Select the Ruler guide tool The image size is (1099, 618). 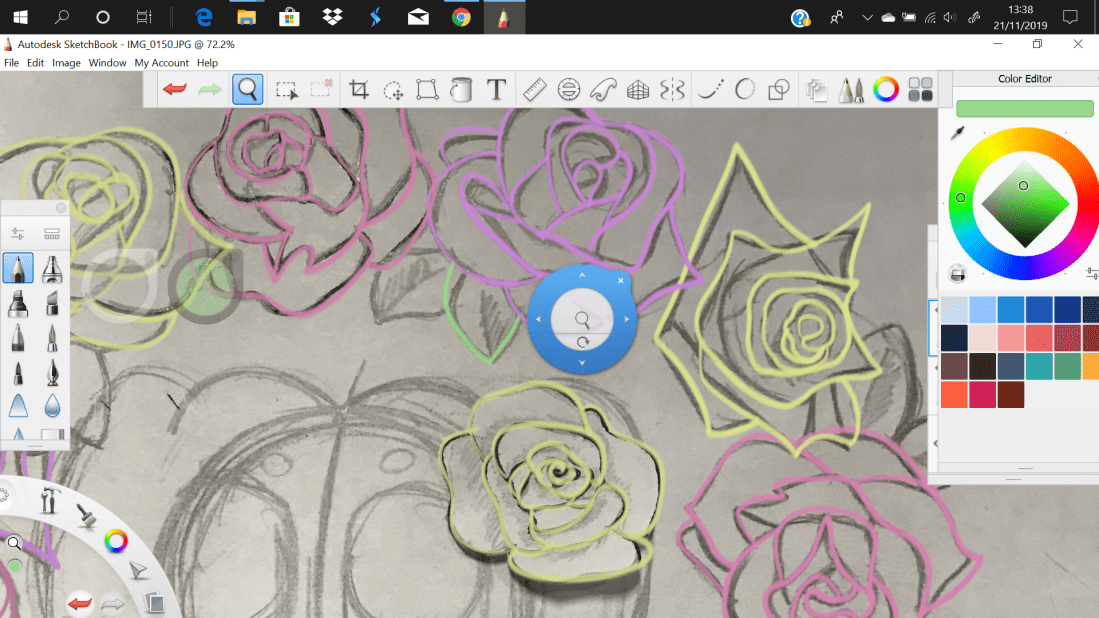tap(533, 90)
